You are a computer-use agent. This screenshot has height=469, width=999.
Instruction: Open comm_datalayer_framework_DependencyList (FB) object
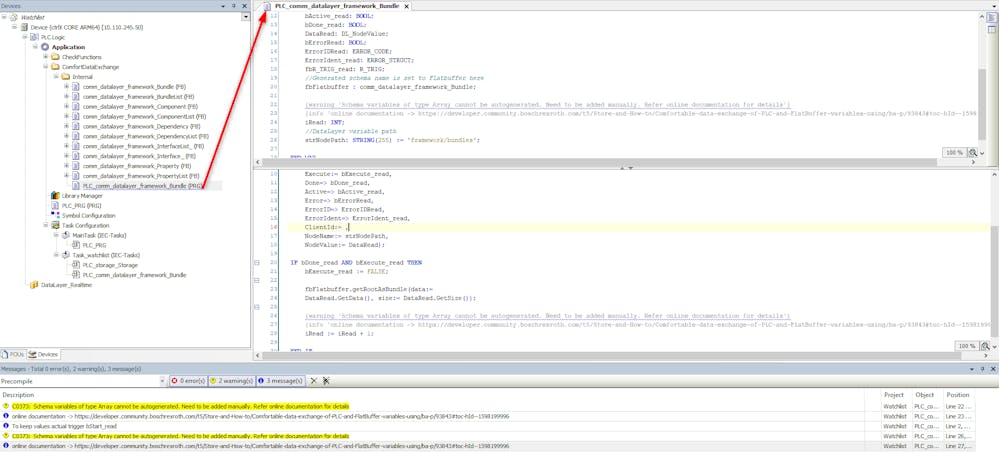click(146, 136)
